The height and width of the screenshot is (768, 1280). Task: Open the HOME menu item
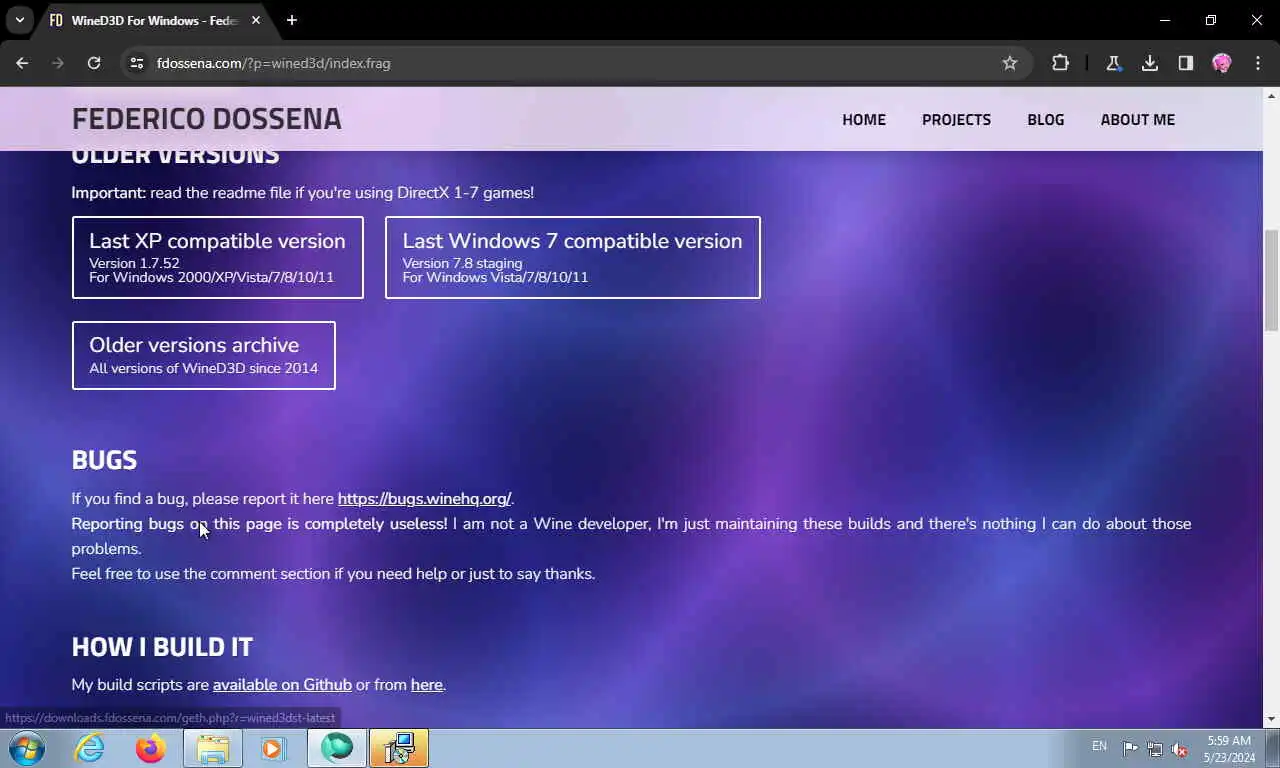tap(864, 119)
